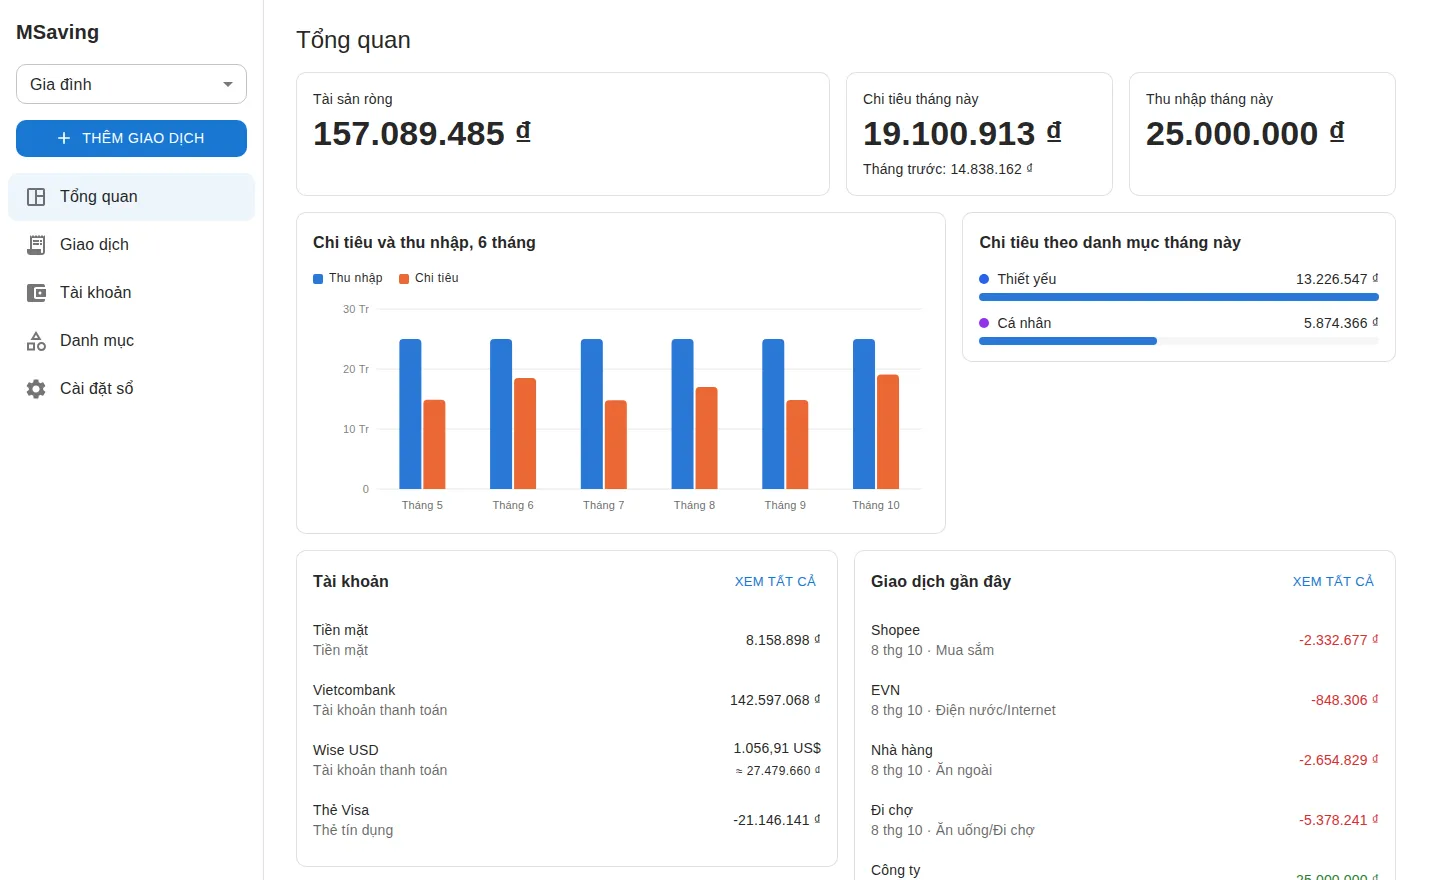
Task: Toggle the Chi tiêu legend swatch
Action: [x=404, y=279]
